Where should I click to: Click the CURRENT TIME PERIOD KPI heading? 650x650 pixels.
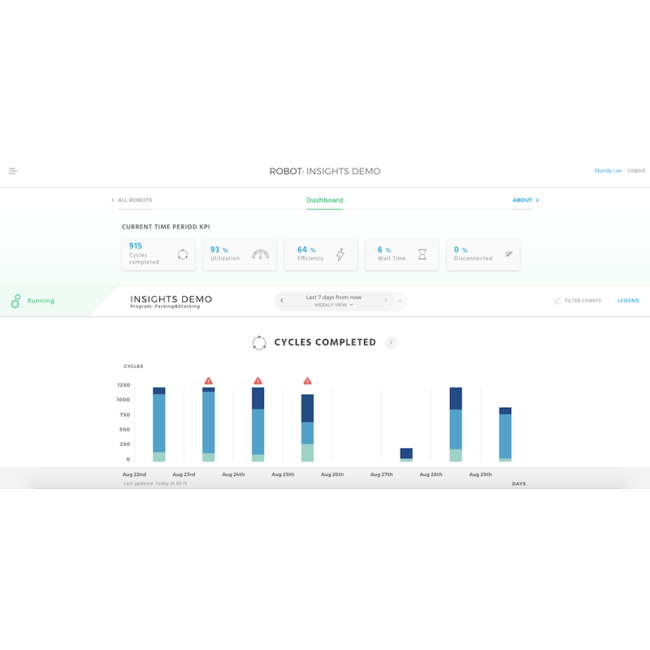166,227
